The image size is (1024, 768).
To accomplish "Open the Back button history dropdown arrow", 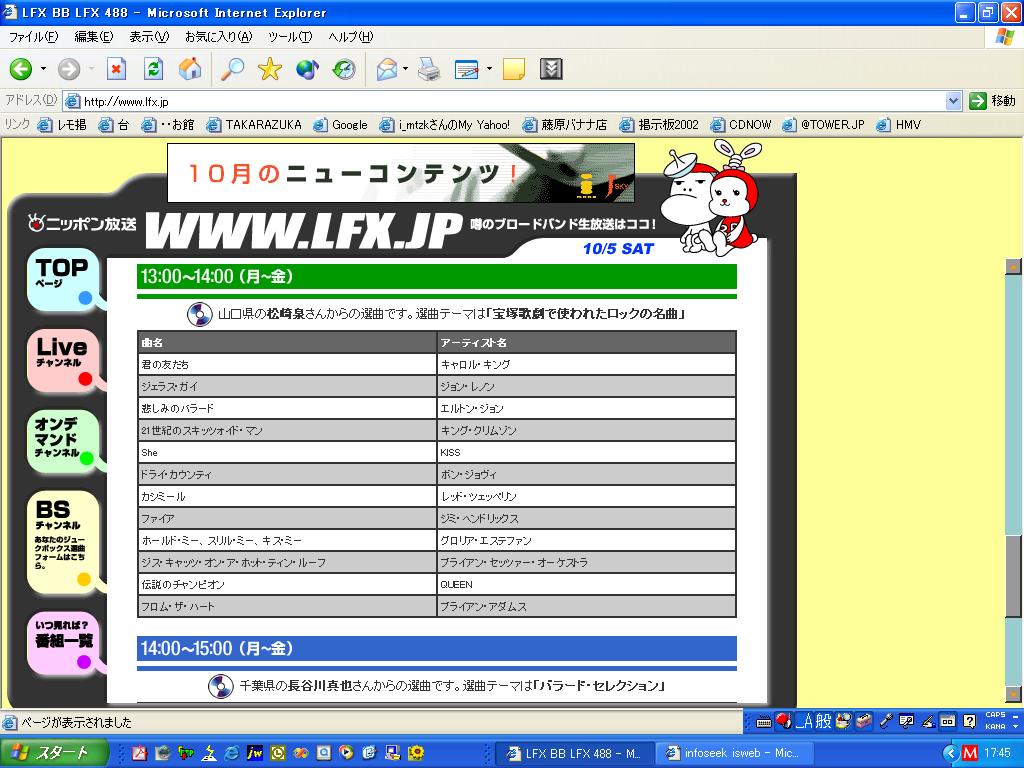I will tap(43, 69).
